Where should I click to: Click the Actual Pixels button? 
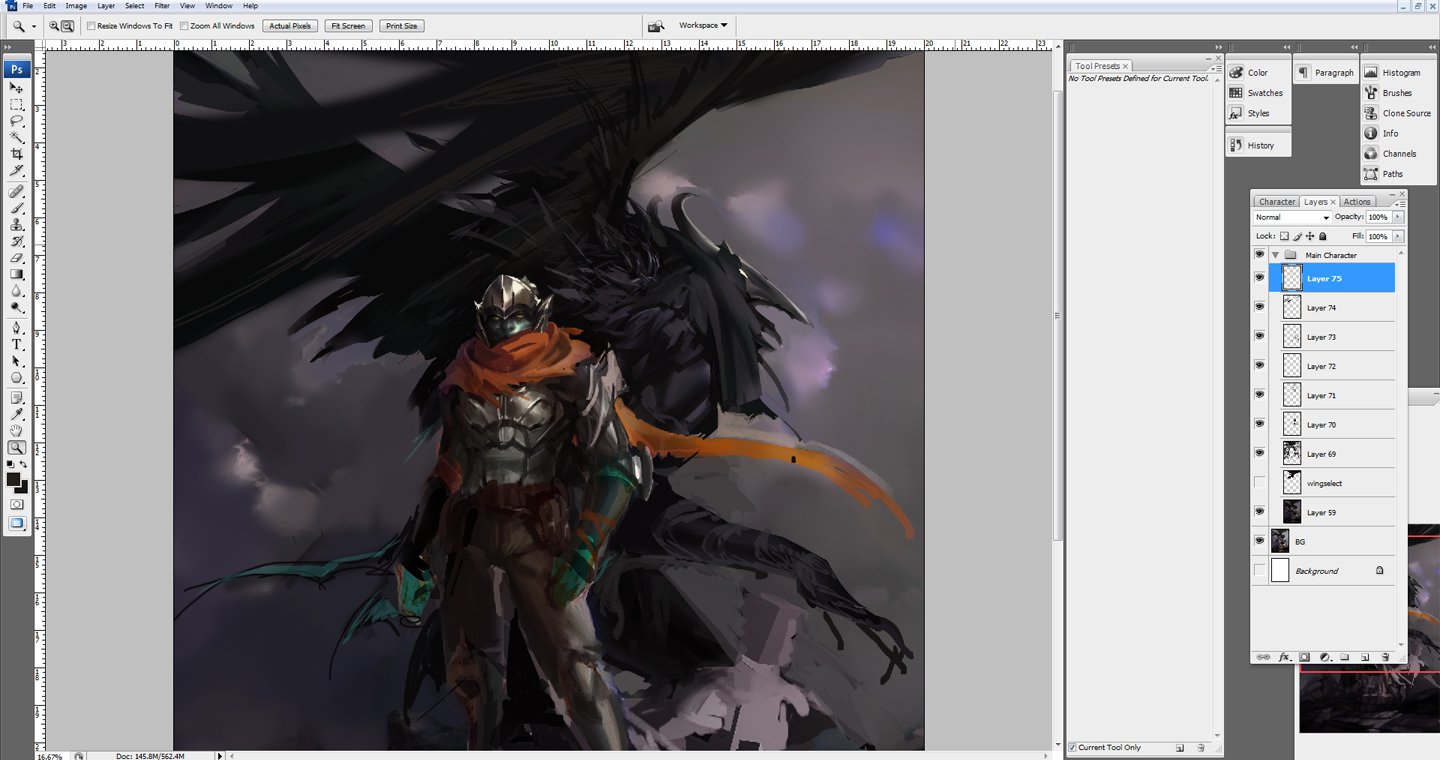(x=290, y=26)
